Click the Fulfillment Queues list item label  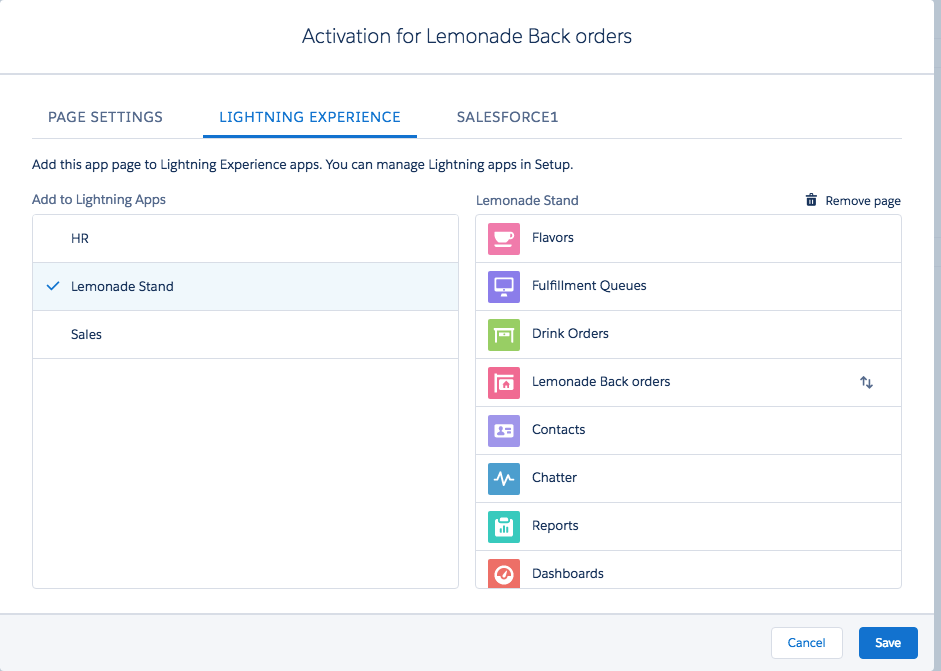pyautogui.click(x=589, y=286)
